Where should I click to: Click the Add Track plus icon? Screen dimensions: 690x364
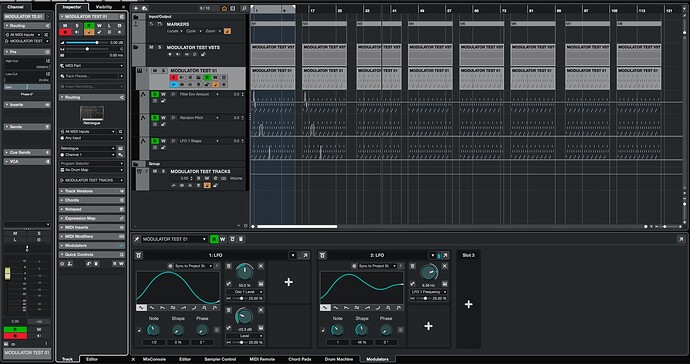point(136,8)
